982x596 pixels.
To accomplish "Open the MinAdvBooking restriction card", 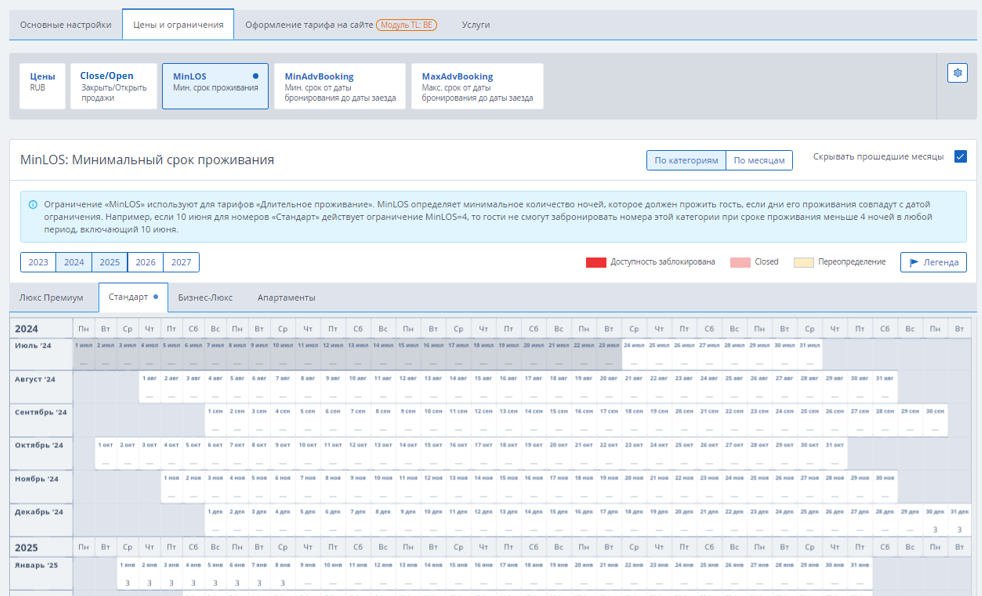I will coord(339,86).
